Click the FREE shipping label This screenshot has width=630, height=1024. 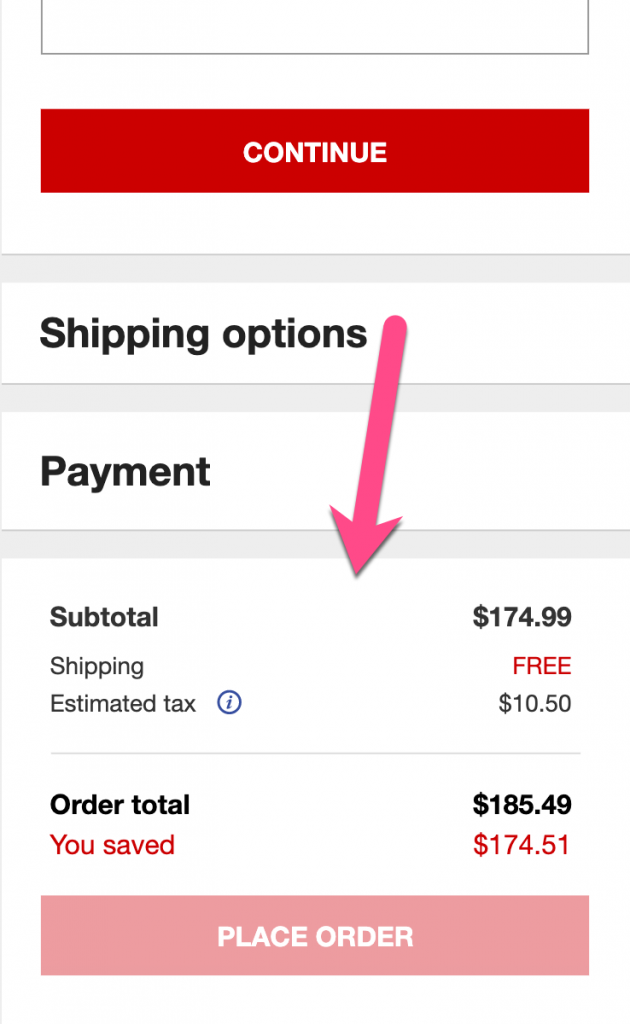(x=541, y=665)
